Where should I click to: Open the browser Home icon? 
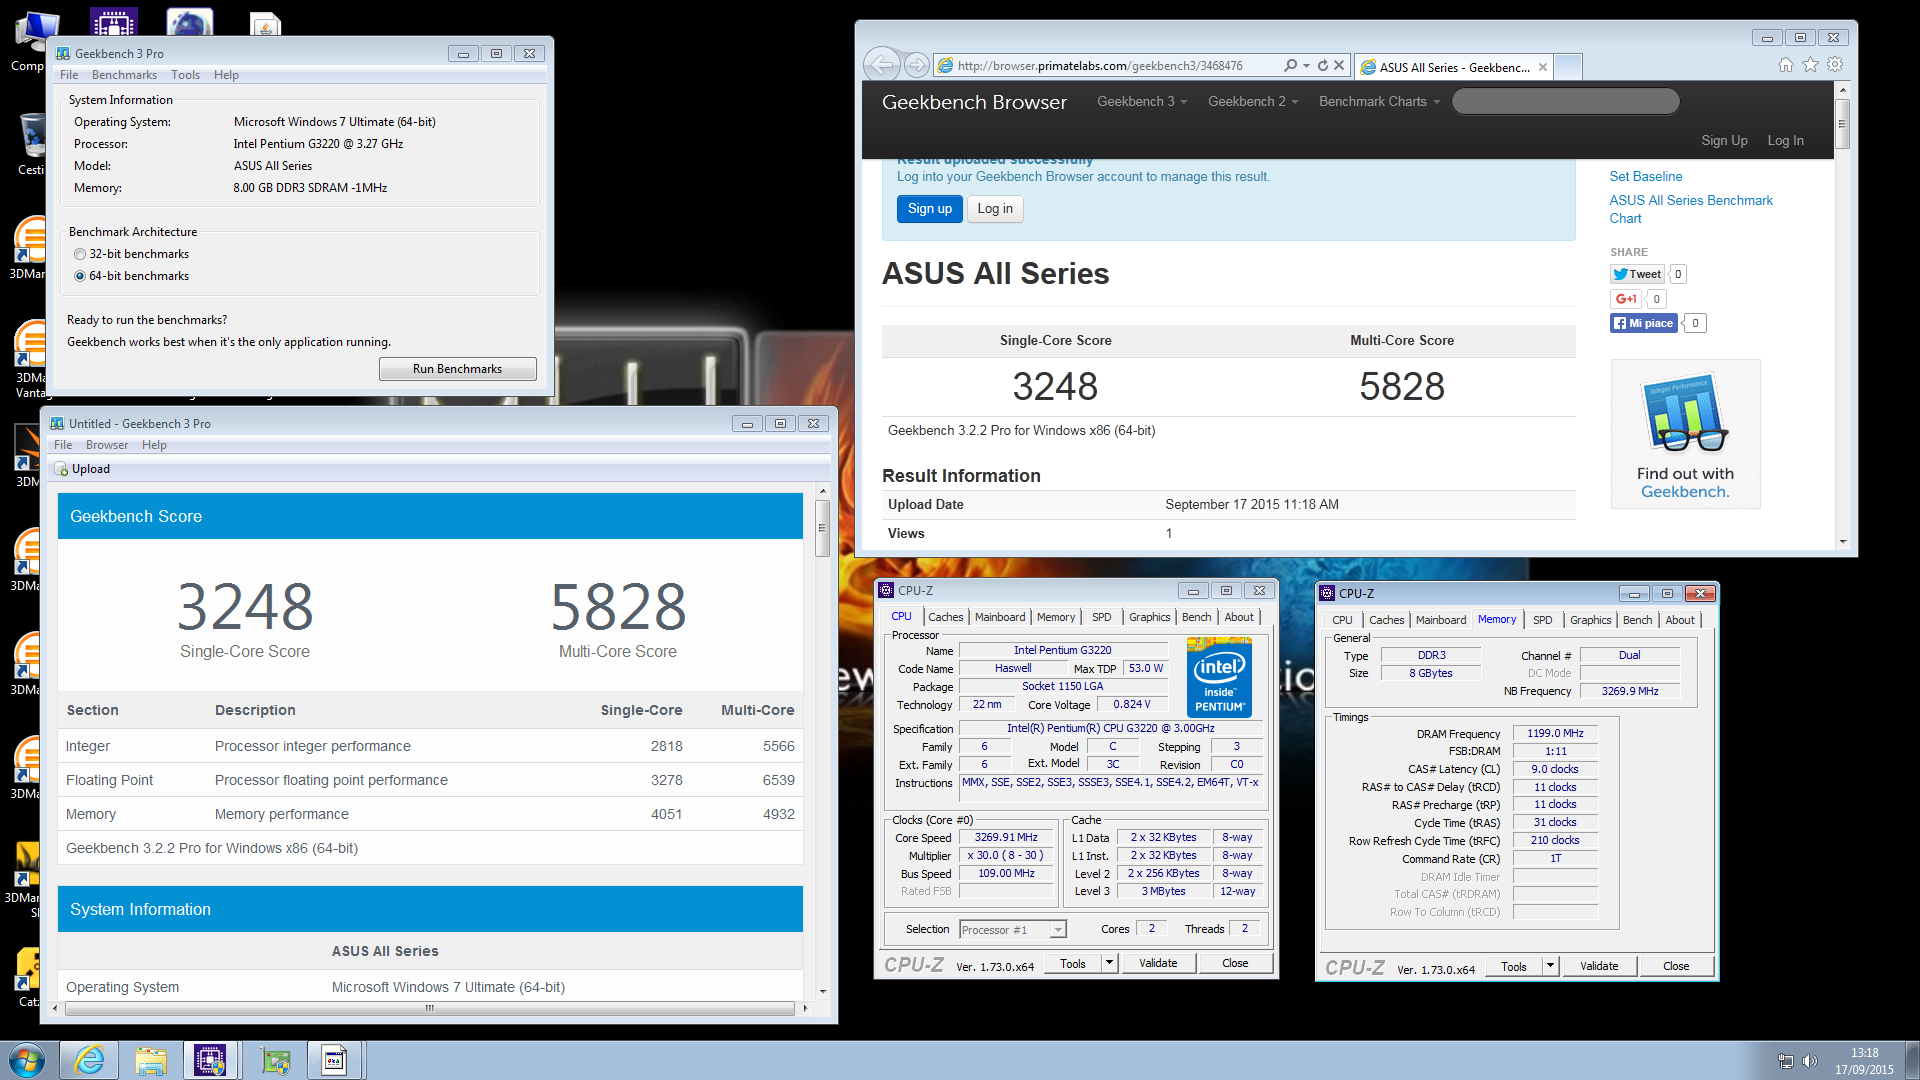[x=1785, y=65]
